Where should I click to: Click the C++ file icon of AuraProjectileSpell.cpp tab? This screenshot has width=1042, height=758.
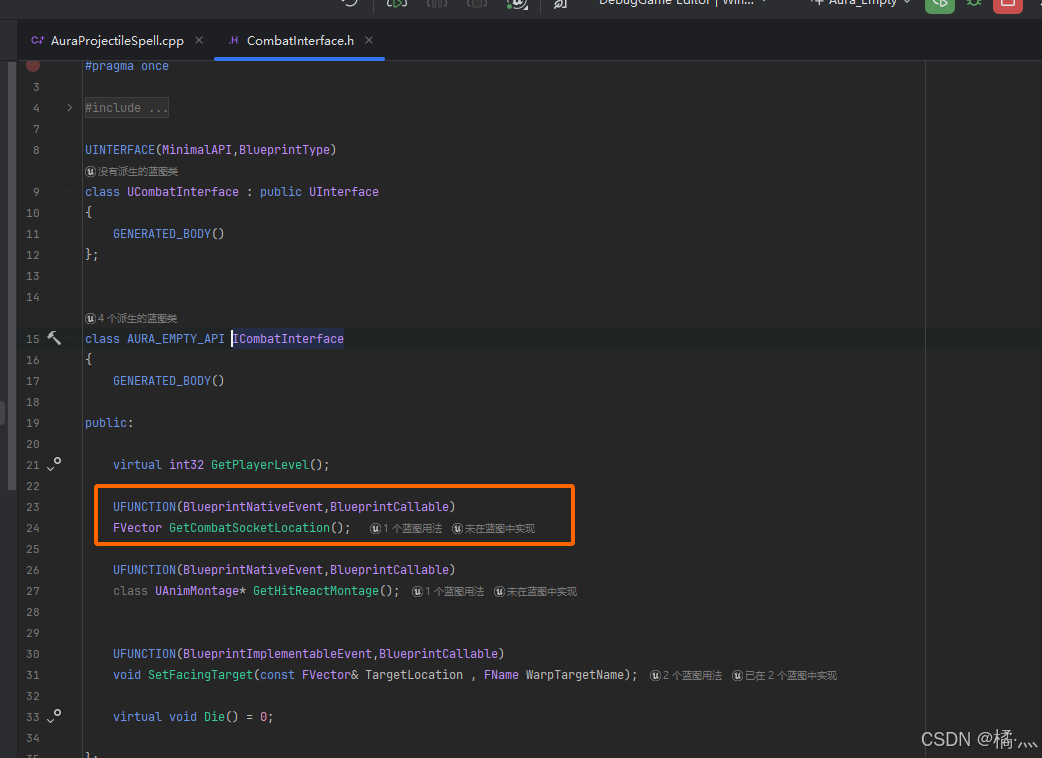click(38, 41)
